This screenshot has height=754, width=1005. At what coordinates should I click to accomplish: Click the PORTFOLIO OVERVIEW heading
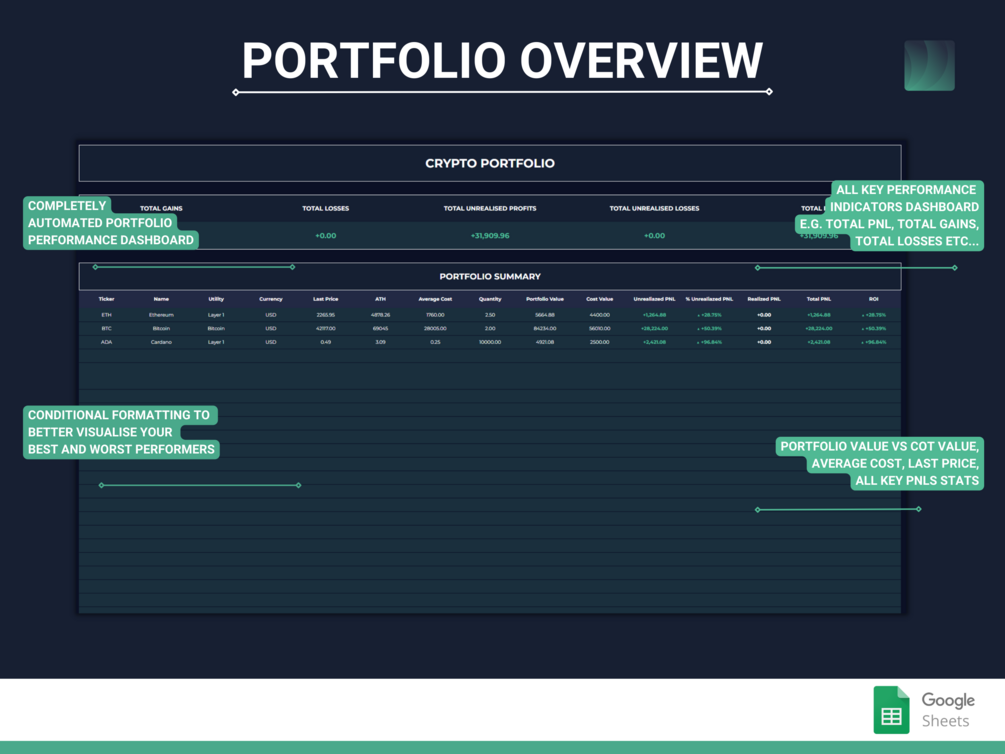click(x=502, y=61)
